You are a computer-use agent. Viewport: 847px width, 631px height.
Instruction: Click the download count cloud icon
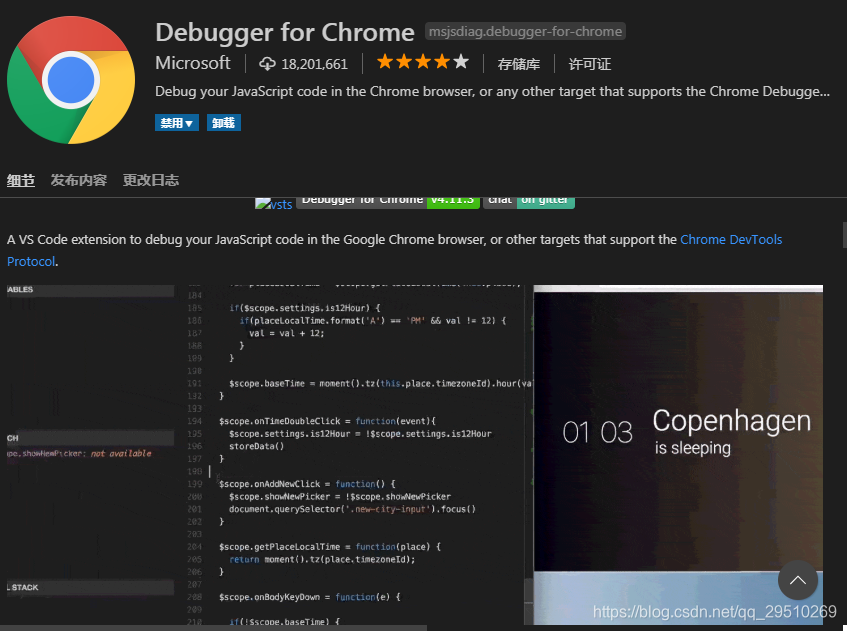tap(267, 64)
